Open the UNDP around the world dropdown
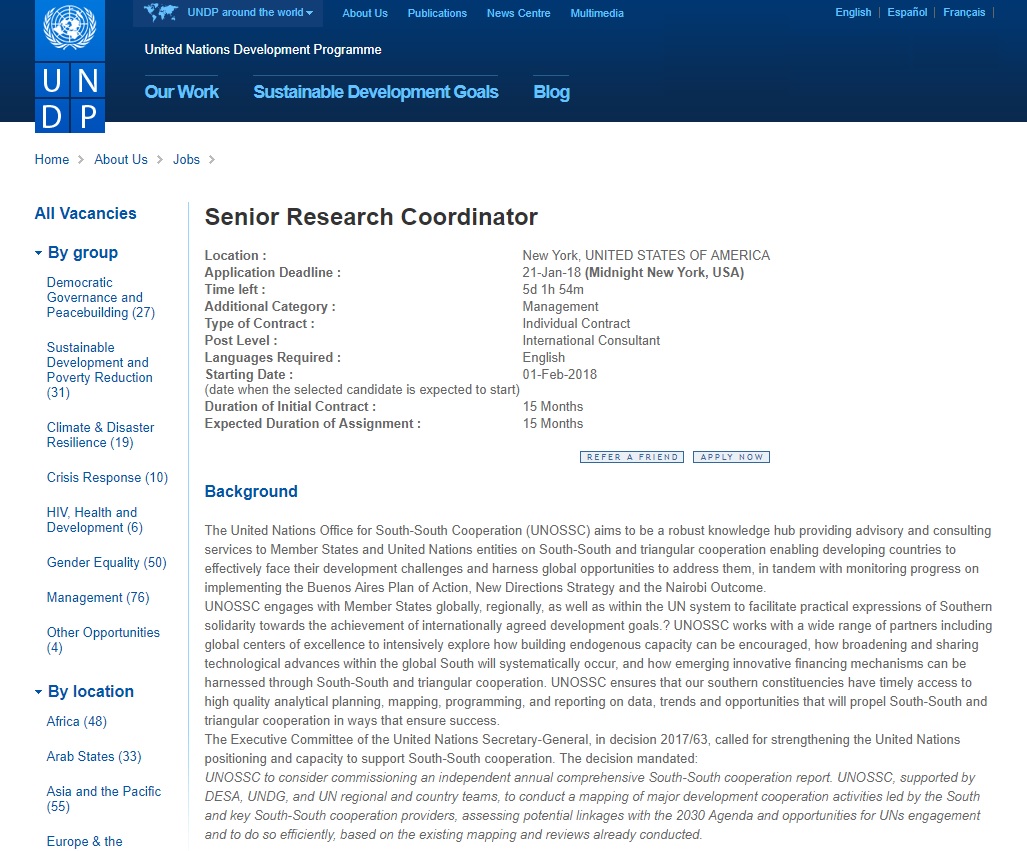Image resolution: width=1027 pixels, height=851 pixels. tap(250, 12)
